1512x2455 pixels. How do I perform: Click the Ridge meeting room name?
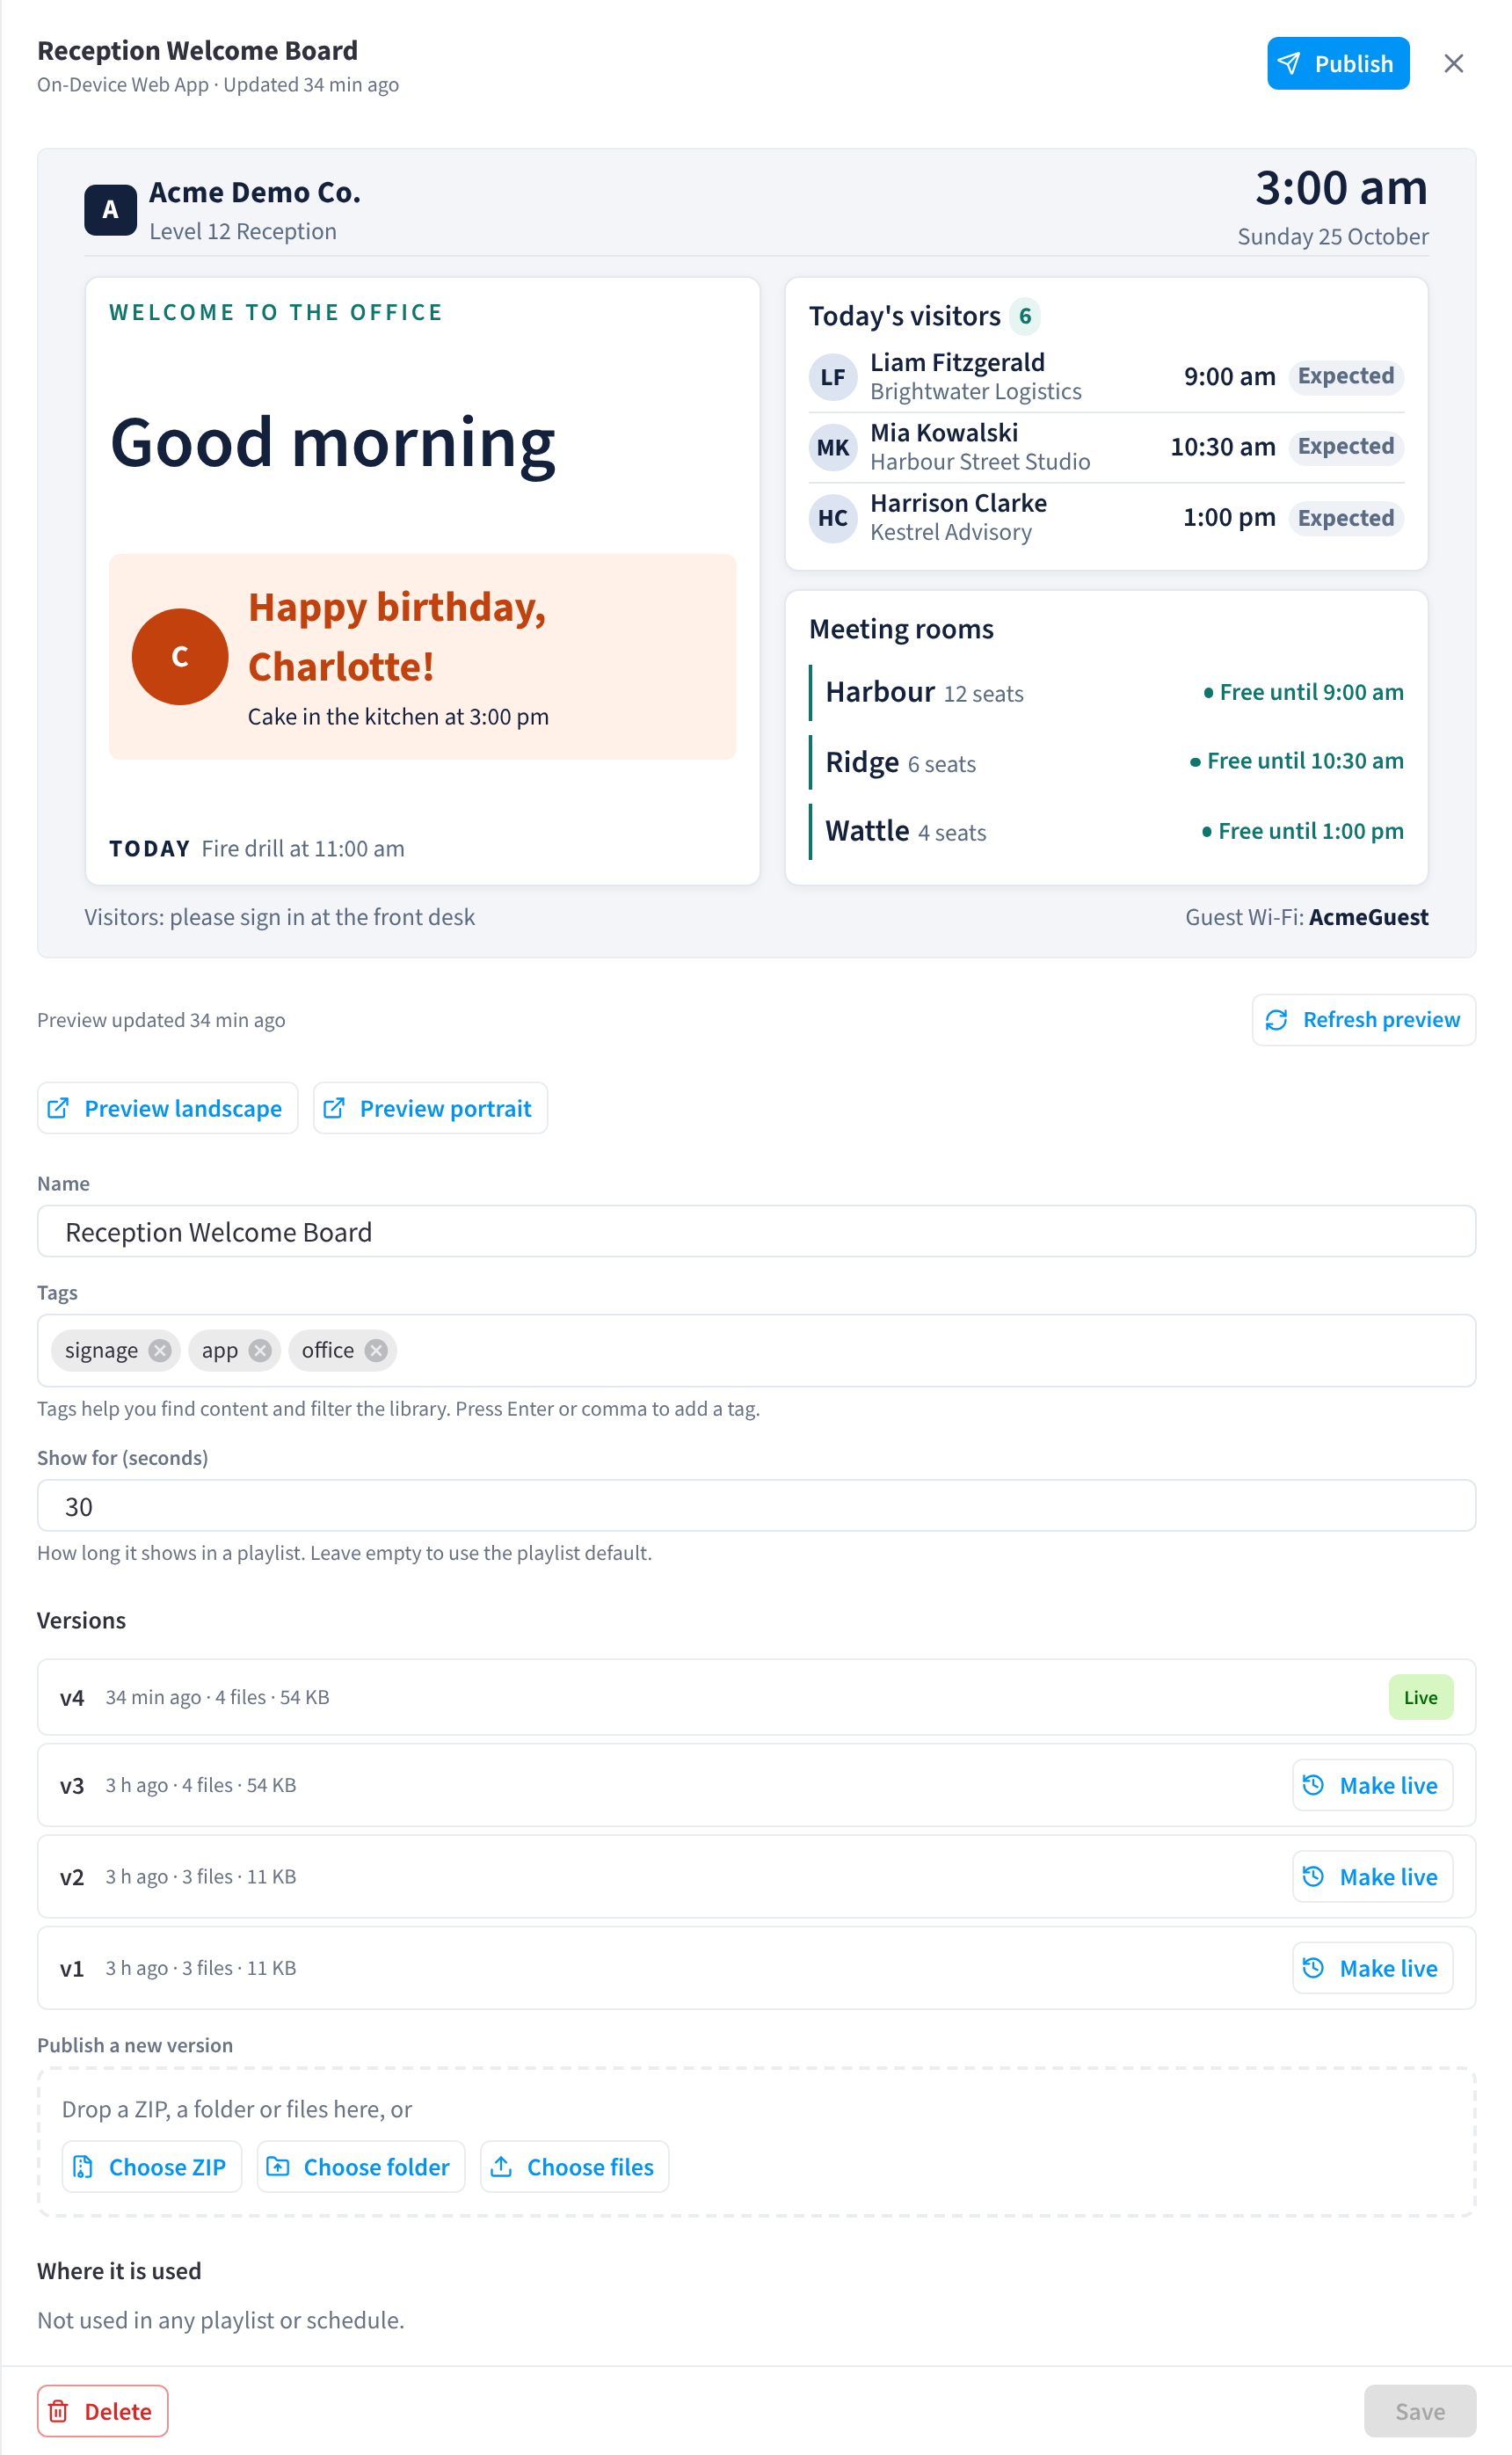point(862,762)
